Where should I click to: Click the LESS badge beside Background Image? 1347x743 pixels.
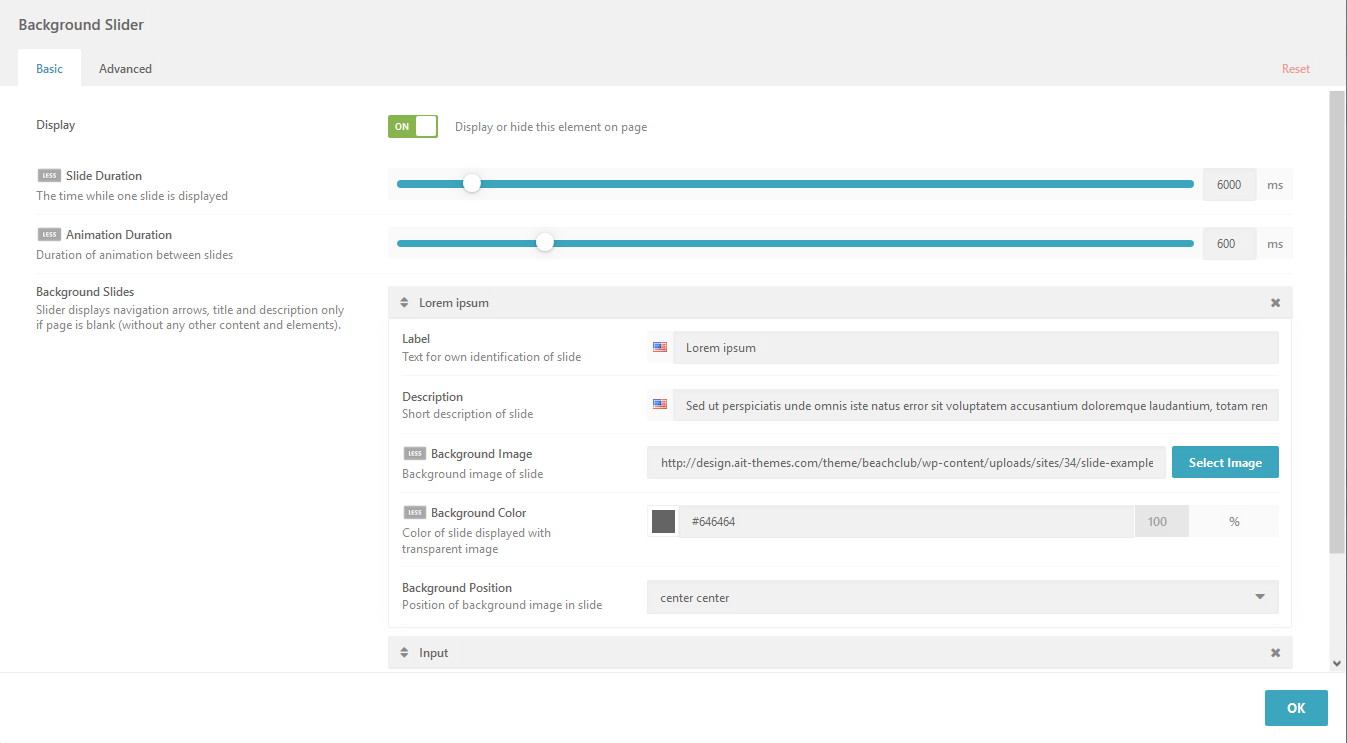414,454
